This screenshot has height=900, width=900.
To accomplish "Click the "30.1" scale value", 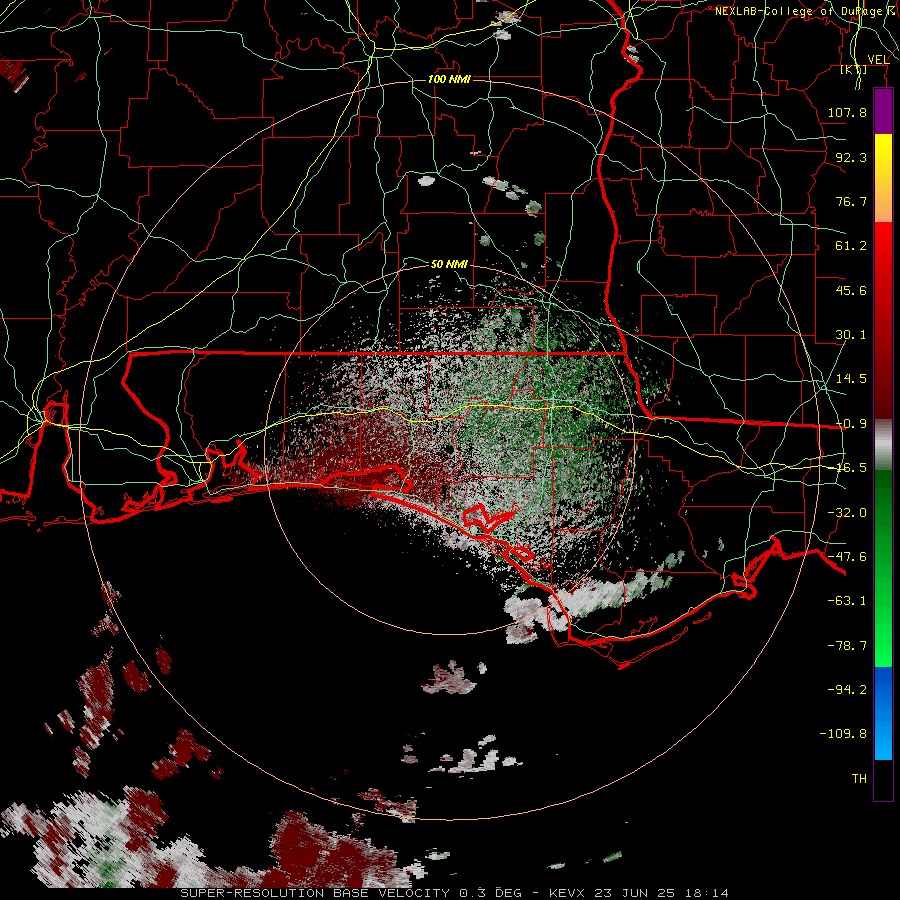I will (x=851, y=335).
